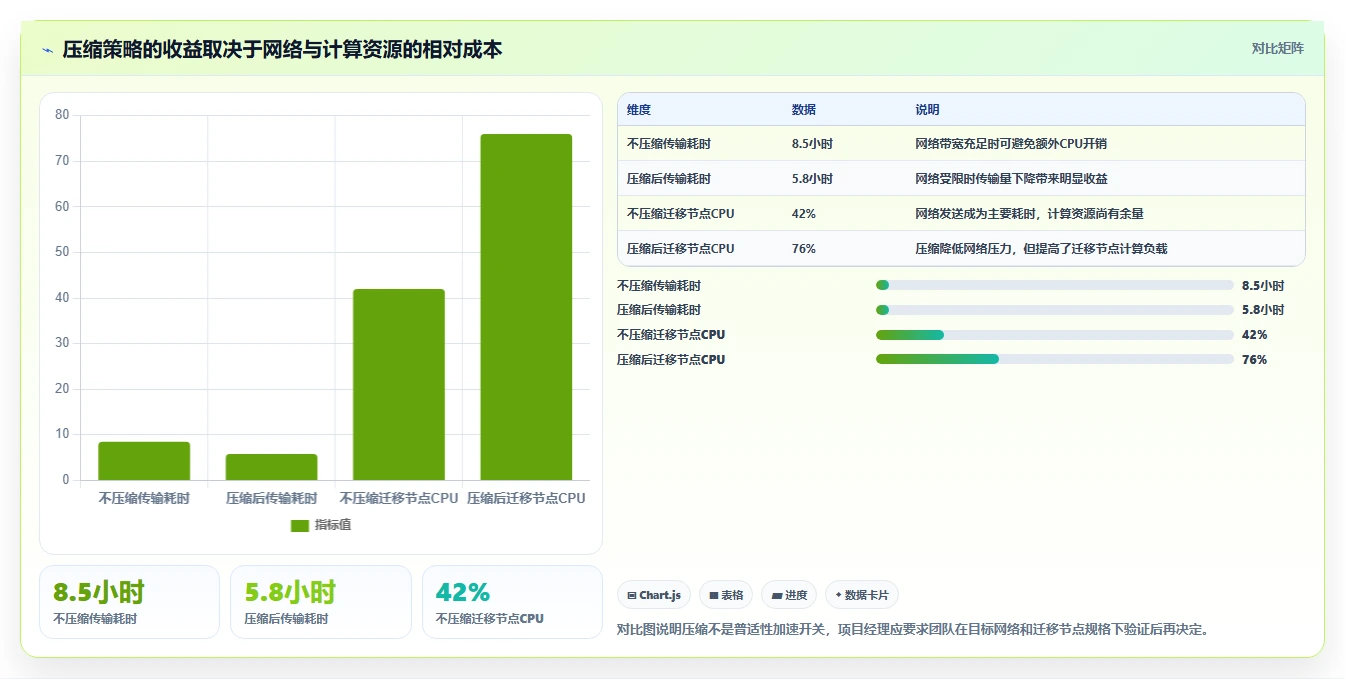Screen dimensions: 1345x679
Task: Toggle the 指标值 legend entry
Action: [321, 525]
